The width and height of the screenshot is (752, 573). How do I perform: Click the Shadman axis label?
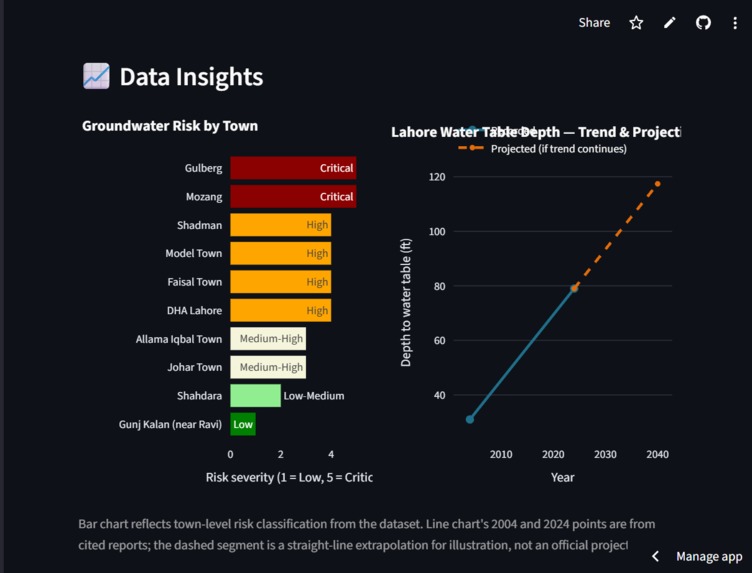(x=200, y=225)
